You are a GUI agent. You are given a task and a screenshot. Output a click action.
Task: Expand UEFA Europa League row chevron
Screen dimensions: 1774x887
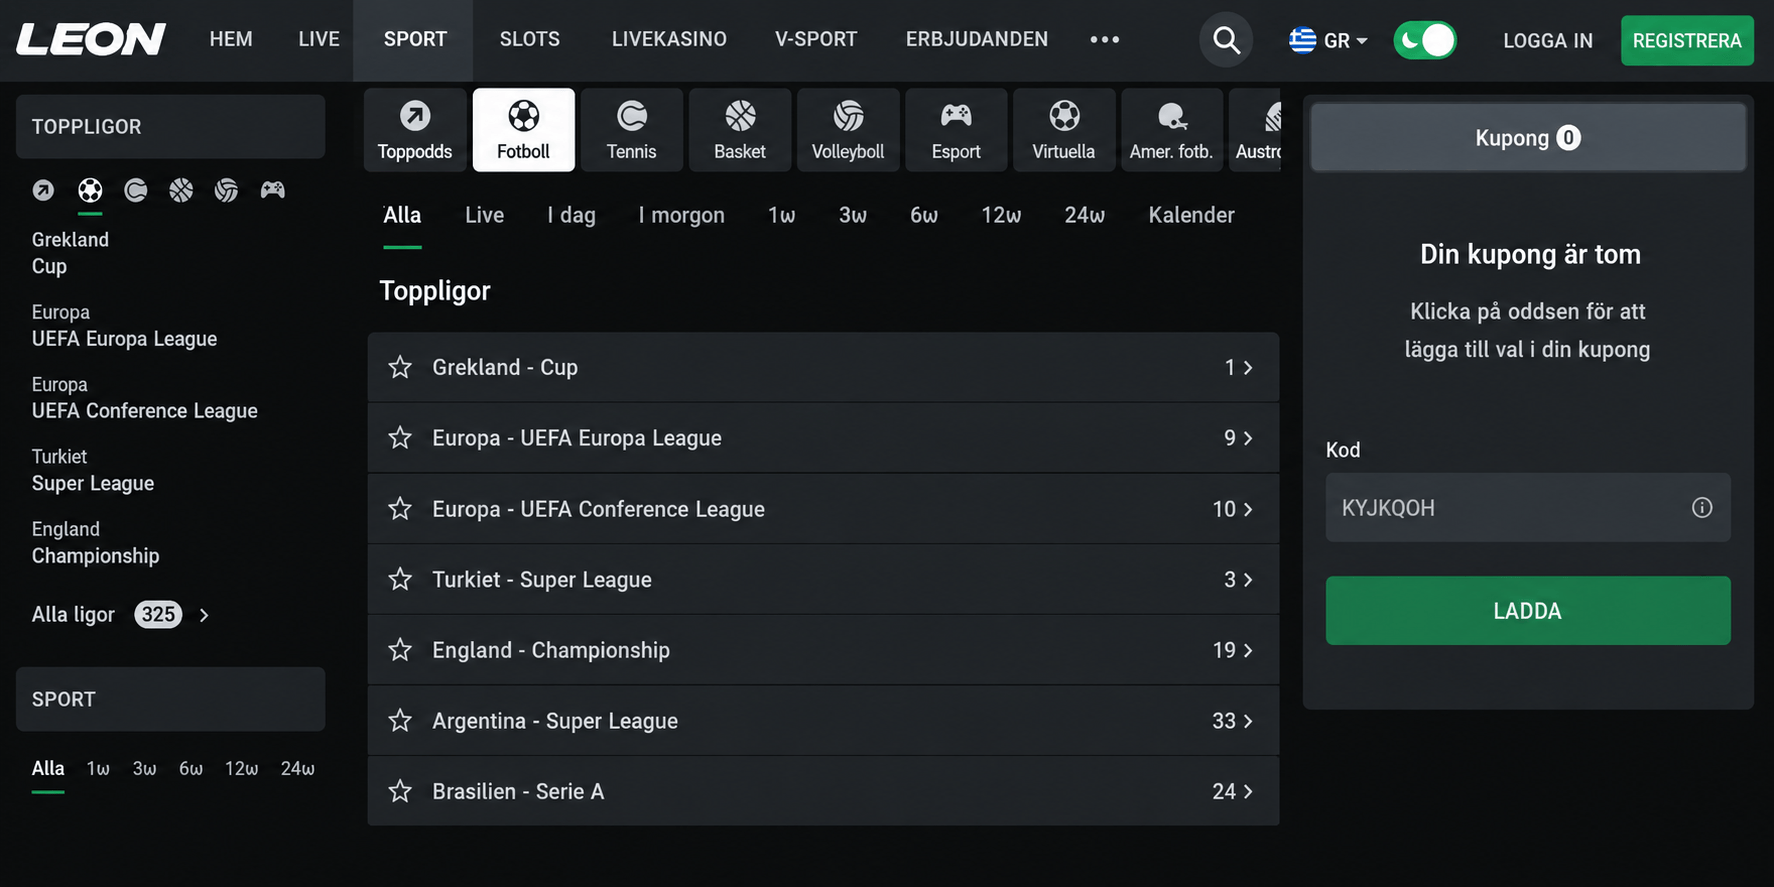pos(1248,438)
